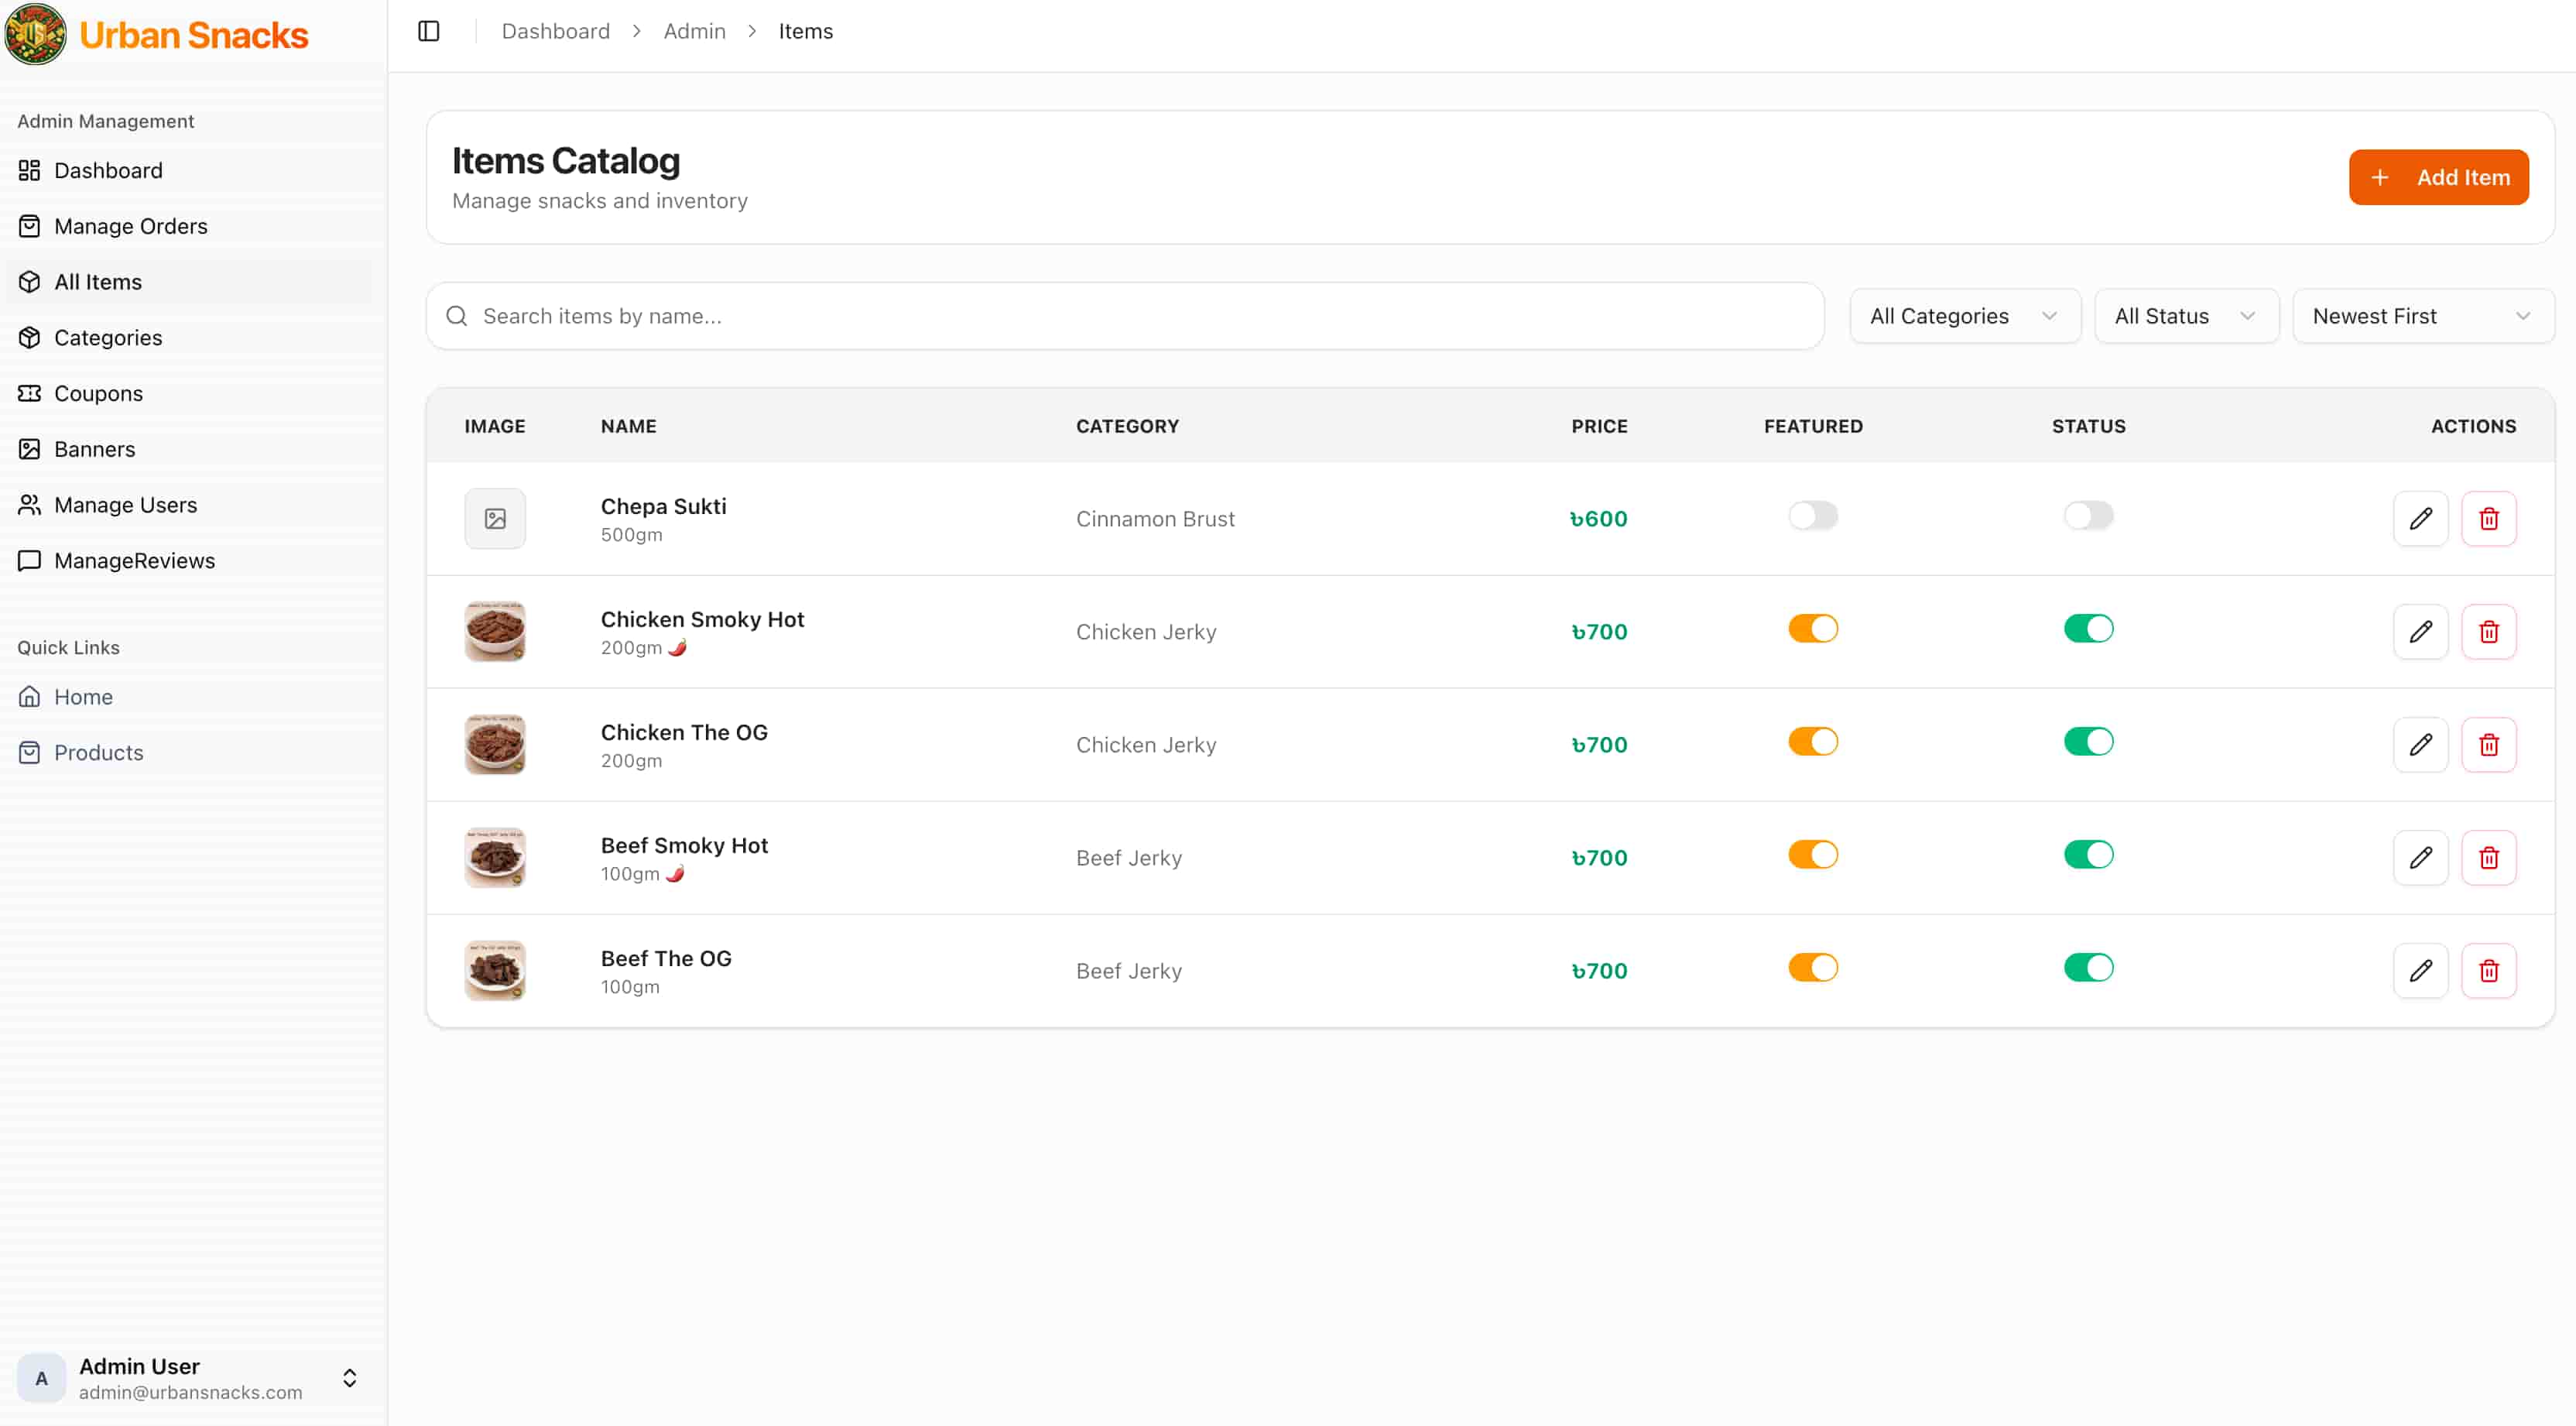The height and width of the screenshot is (1426, 2576).
Task: Click the PRICE column header
Action: click(x=1599, y=426)
